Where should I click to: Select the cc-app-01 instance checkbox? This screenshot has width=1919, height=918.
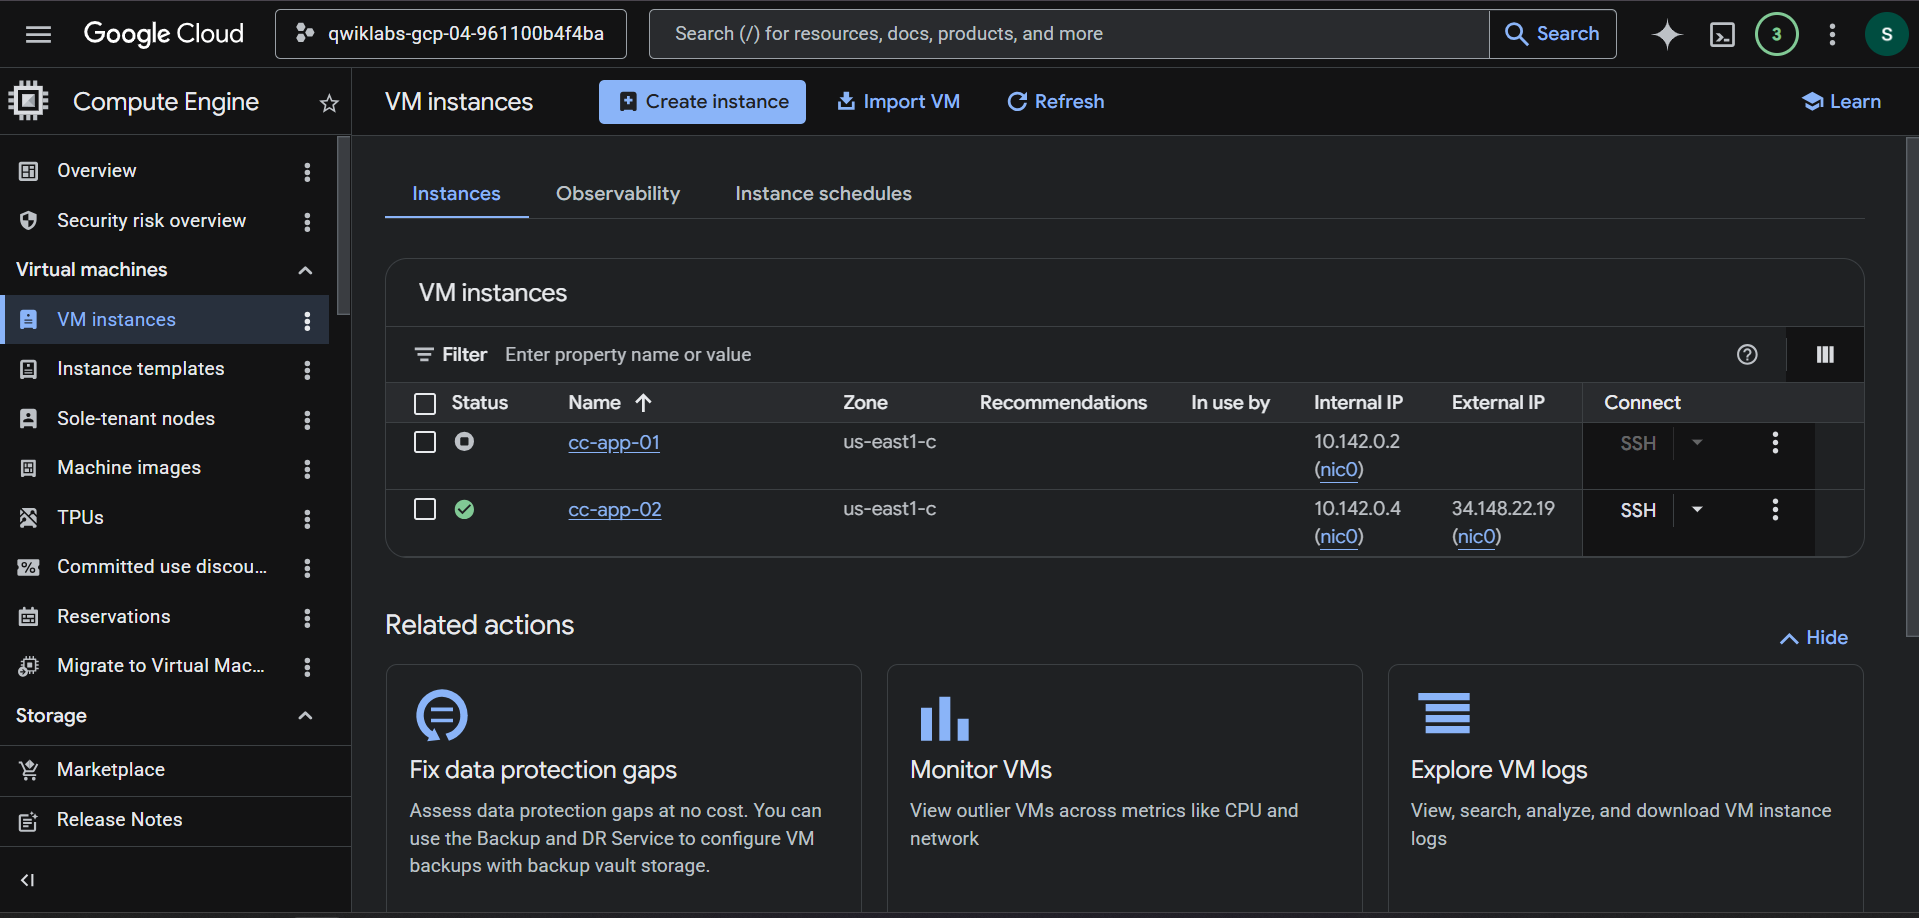pyautogui.click(x=425, y=442)
